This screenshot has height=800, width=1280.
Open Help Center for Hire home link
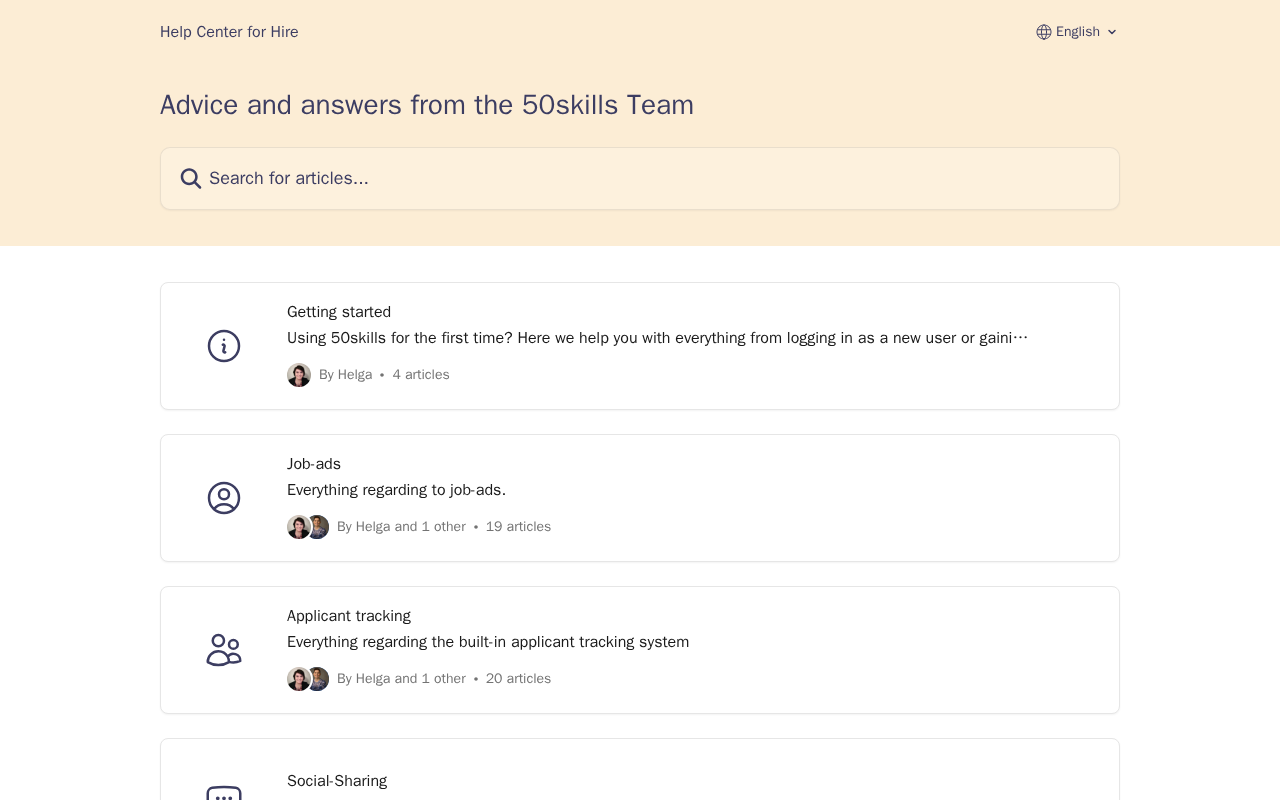point(229,32)
